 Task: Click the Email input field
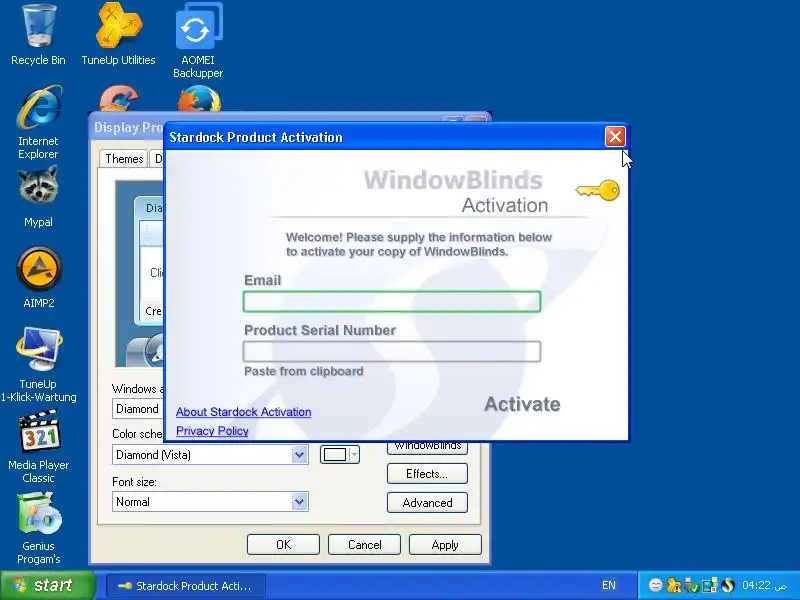(392, 302)
